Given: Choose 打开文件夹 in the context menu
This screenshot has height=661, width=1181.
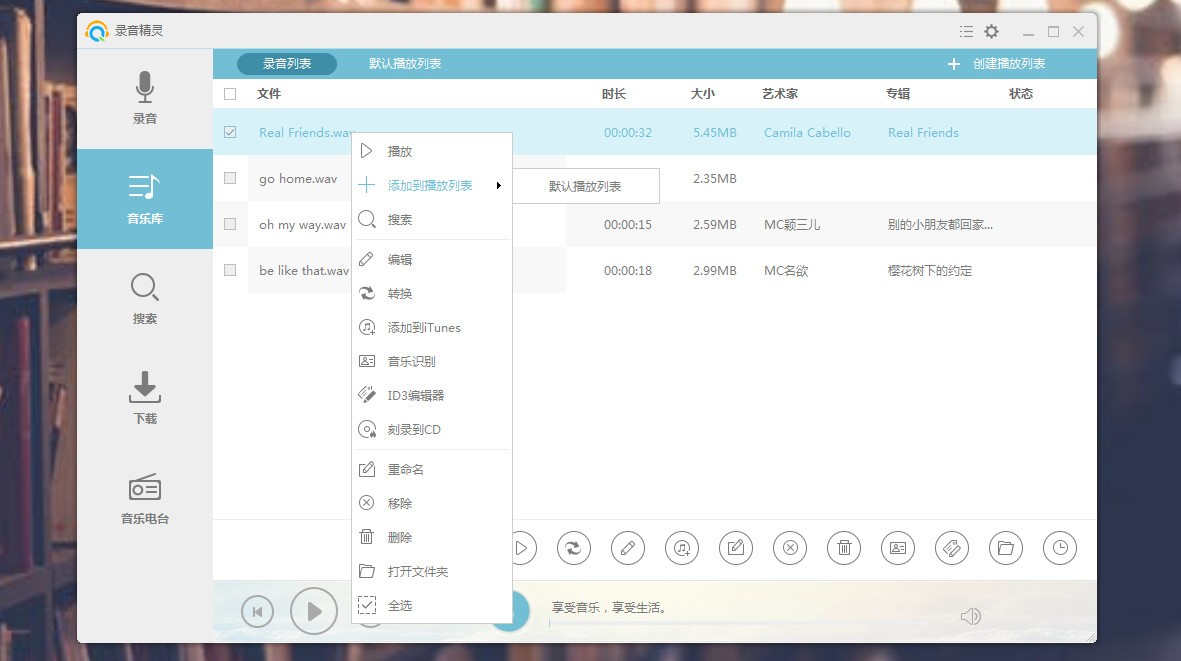Looking at the screenshot, I should tap(432, 571).
